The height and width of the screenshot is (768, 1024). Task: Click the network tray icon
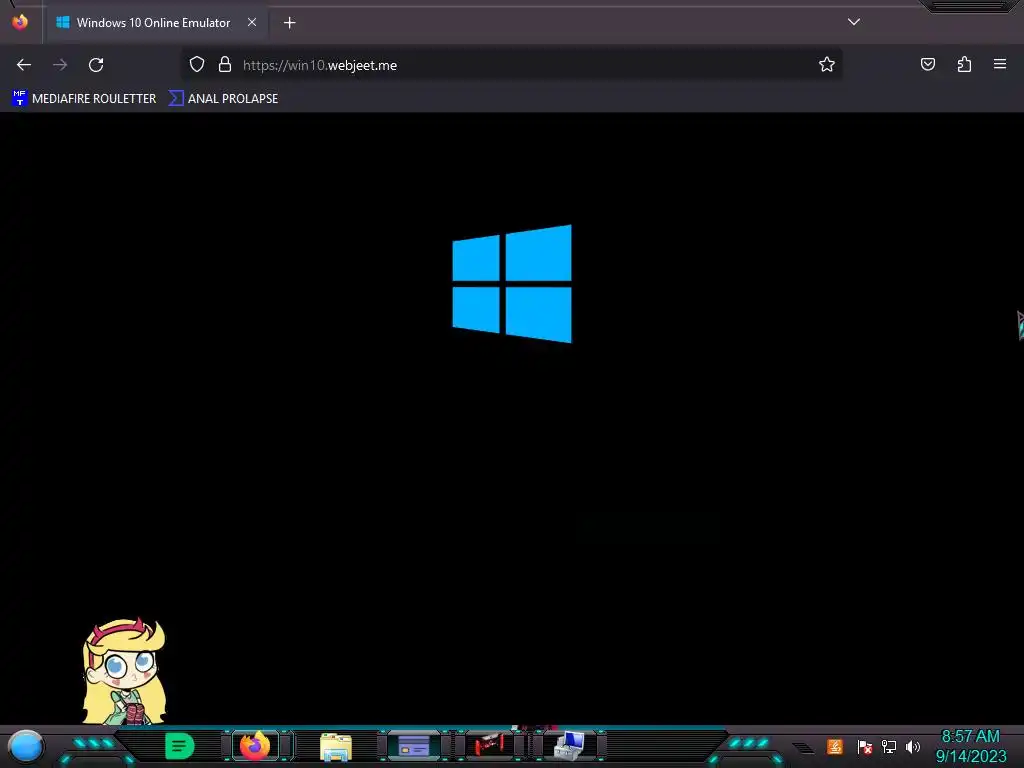889,746
